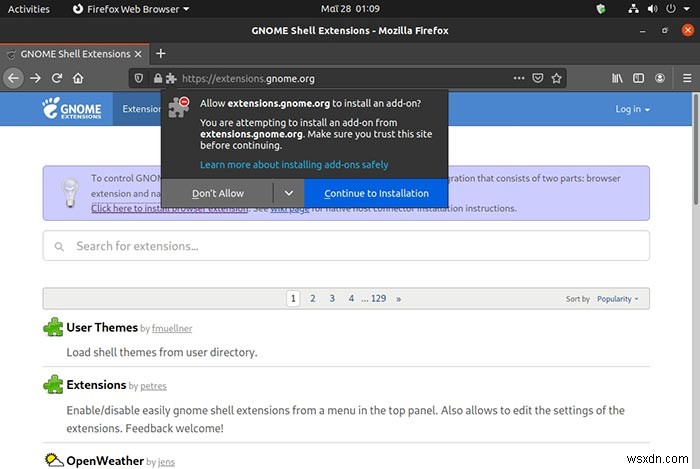Select the GNOME Shell Extensions tab
This screenshot has width=700, height=469.
75,54
